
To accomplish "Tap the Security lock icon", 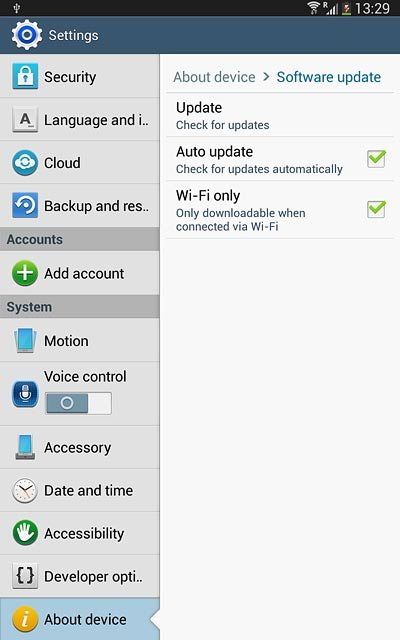I will (25, 76).
